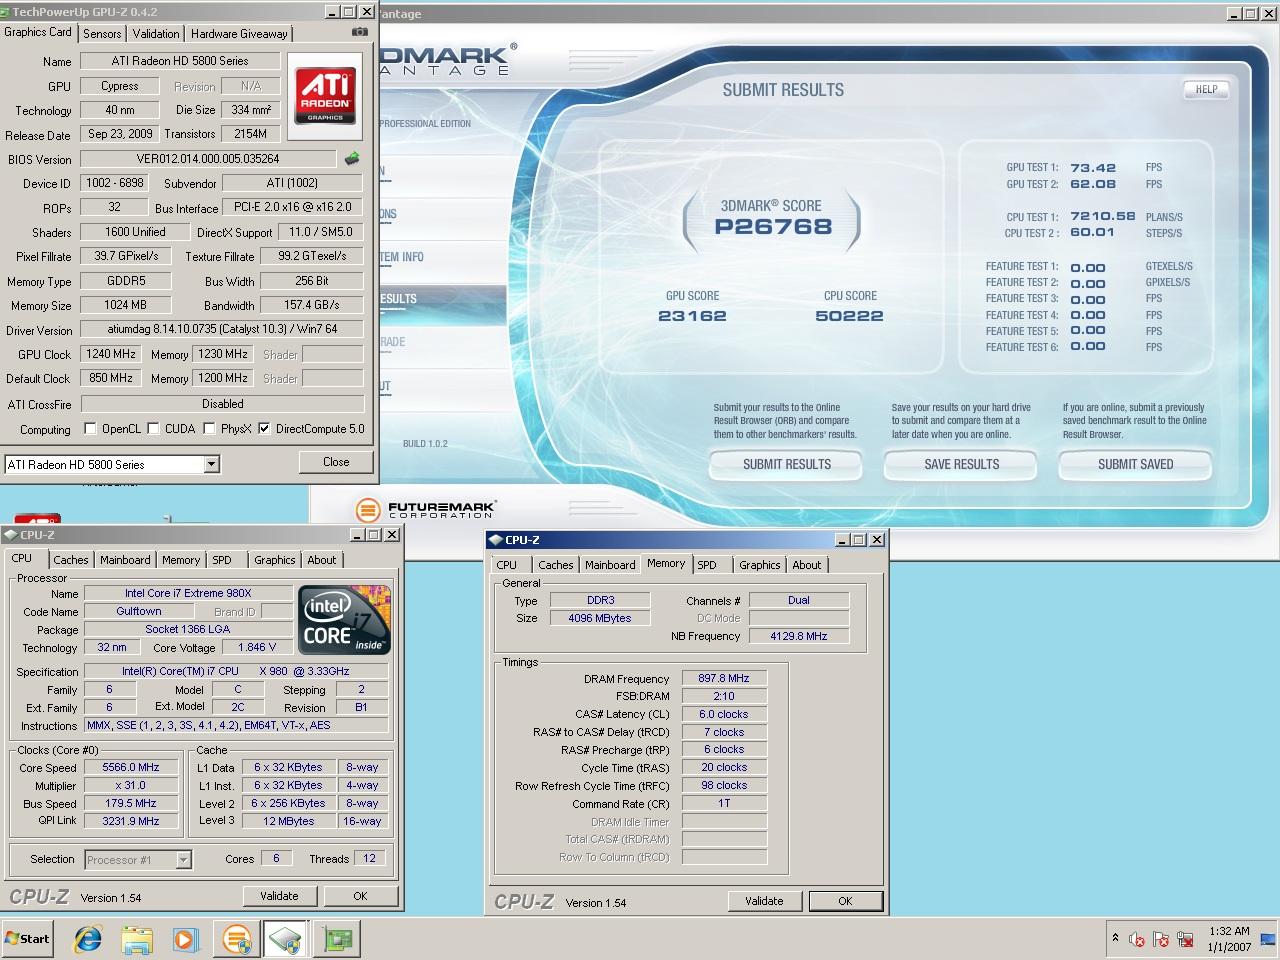1280x960 pixels.
Task: Switch to 3DMark Vantage taskbar icon
Action: pyautogui.click(x=237, y=939)
